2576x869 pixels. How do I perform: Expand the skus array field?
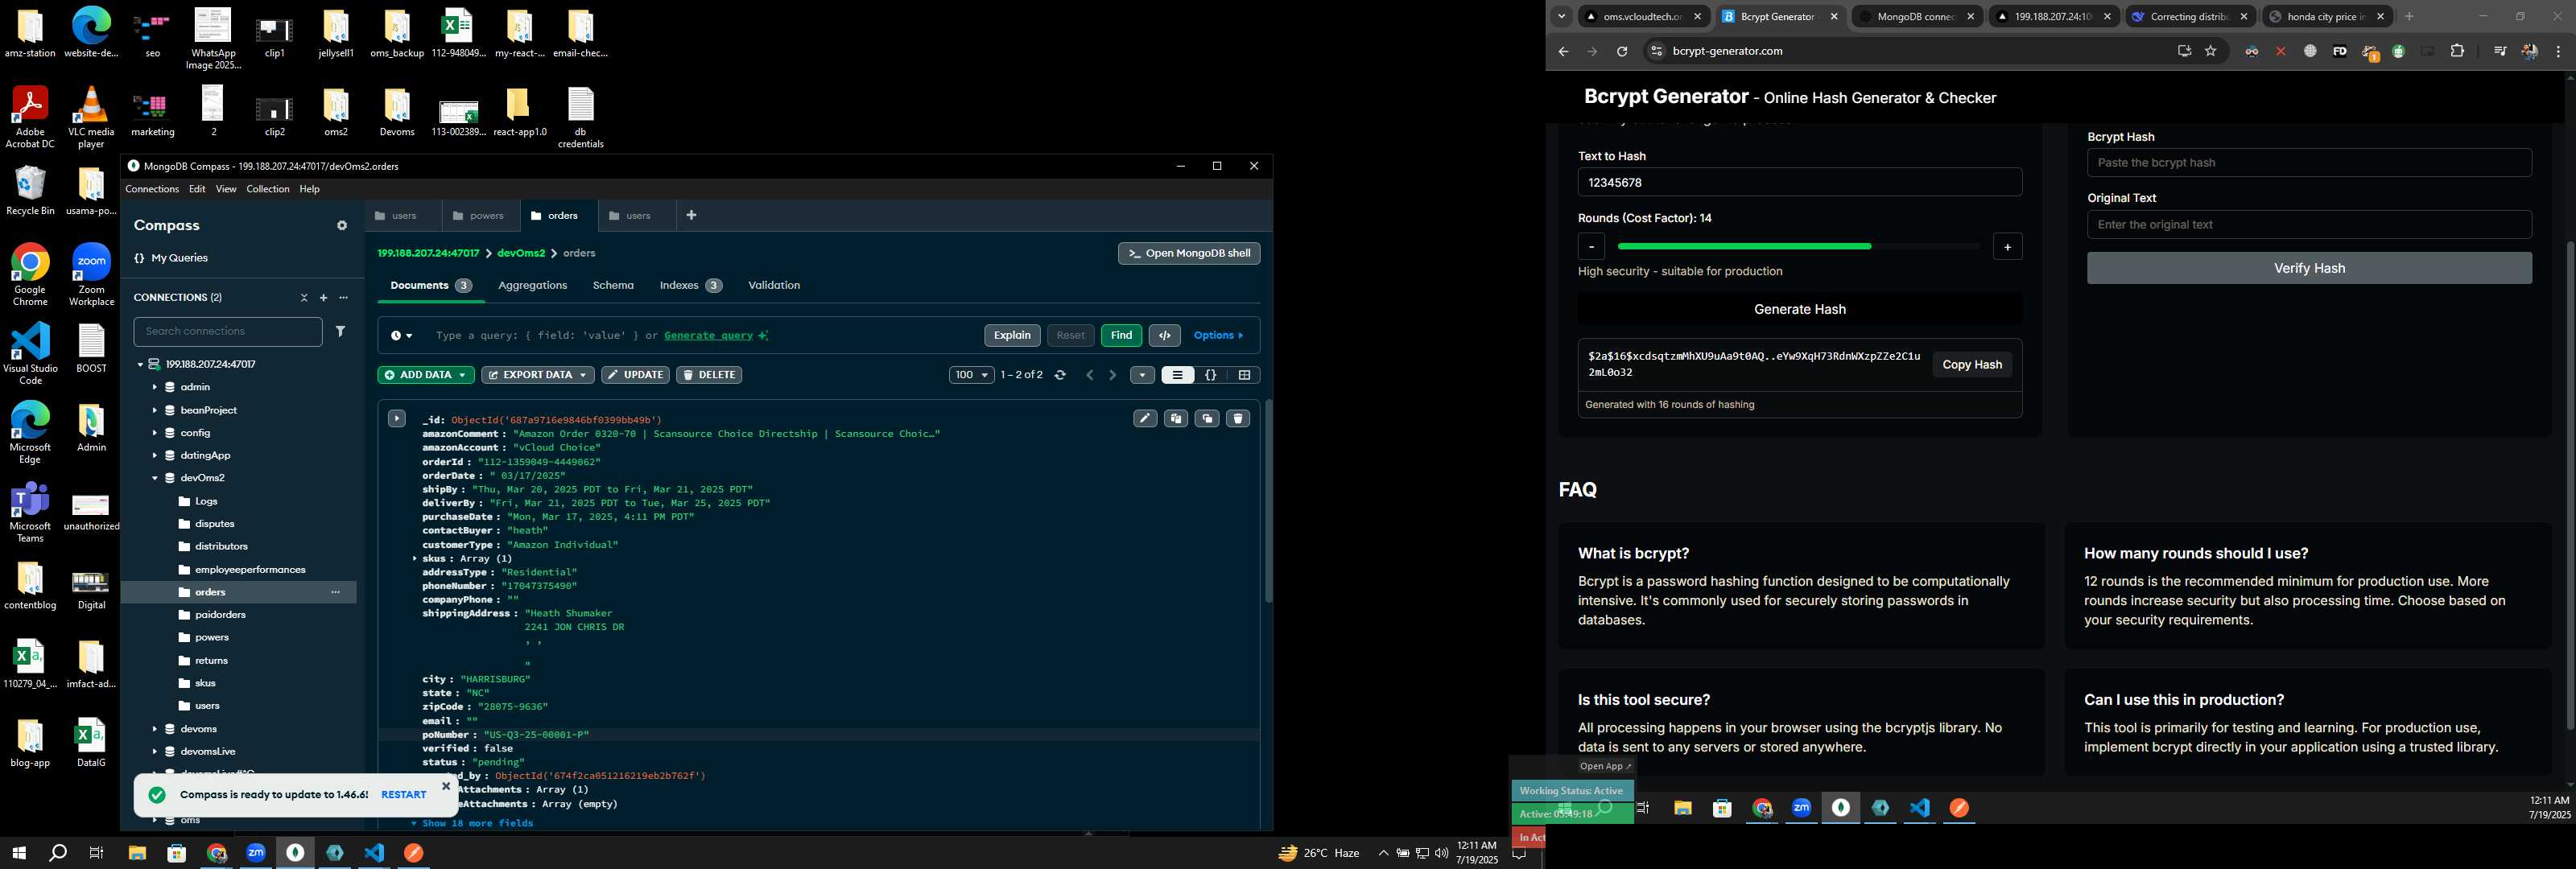coord(414,559)
